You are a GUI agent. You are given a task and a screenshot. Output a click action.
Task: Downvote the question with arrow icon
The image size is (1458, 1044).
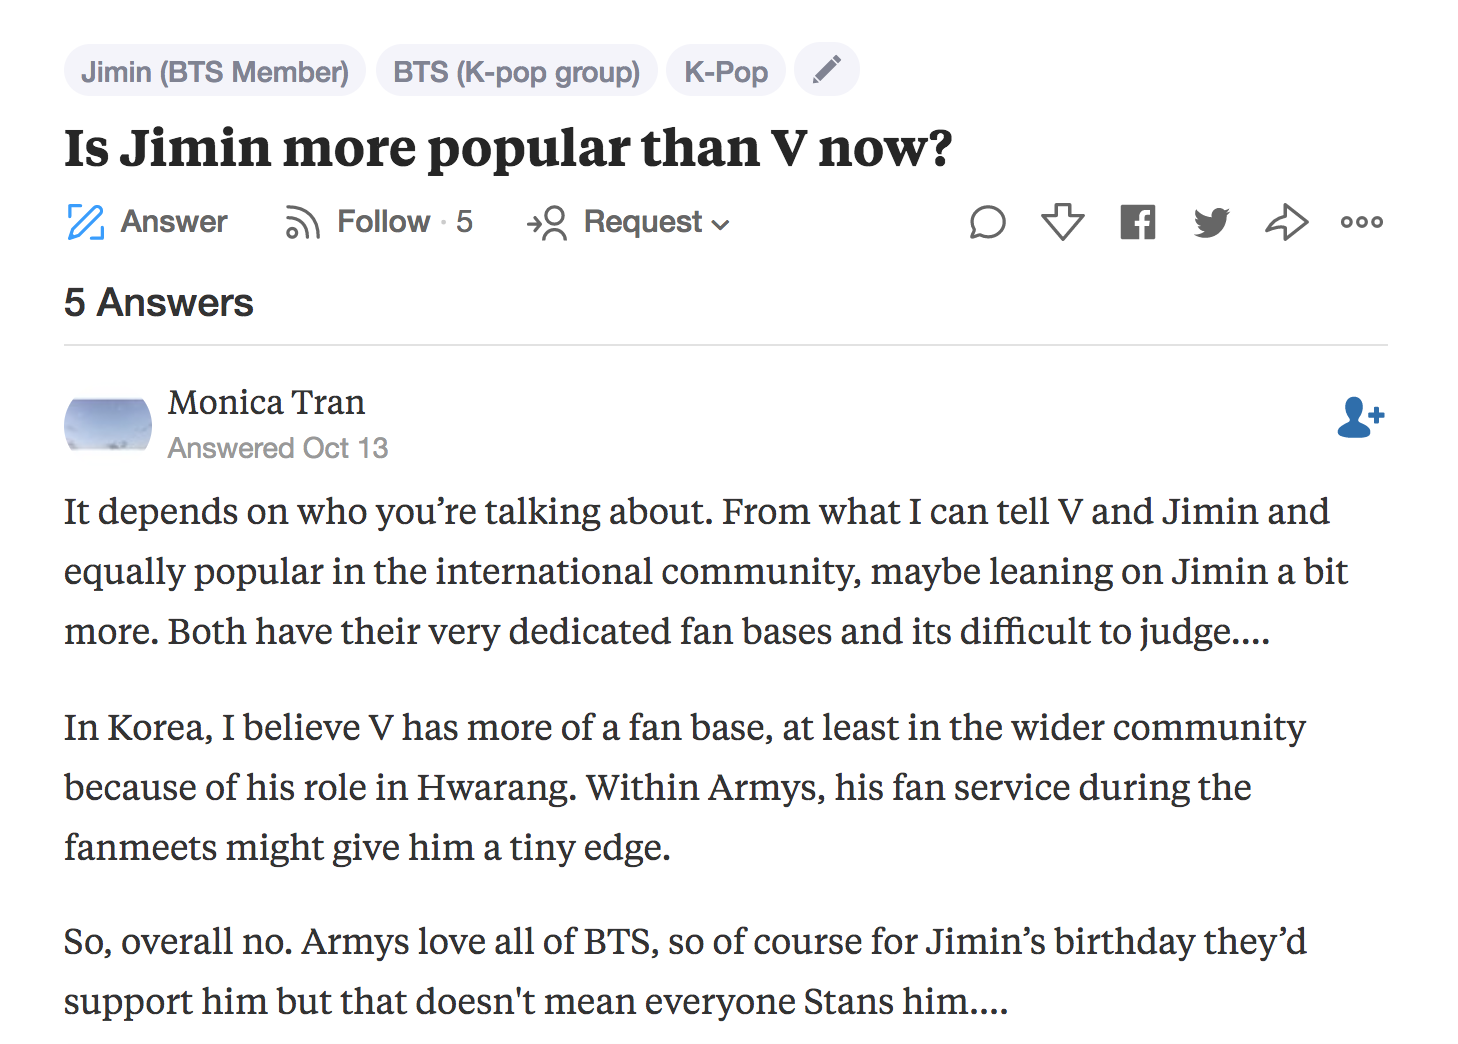pos(1062,222)
